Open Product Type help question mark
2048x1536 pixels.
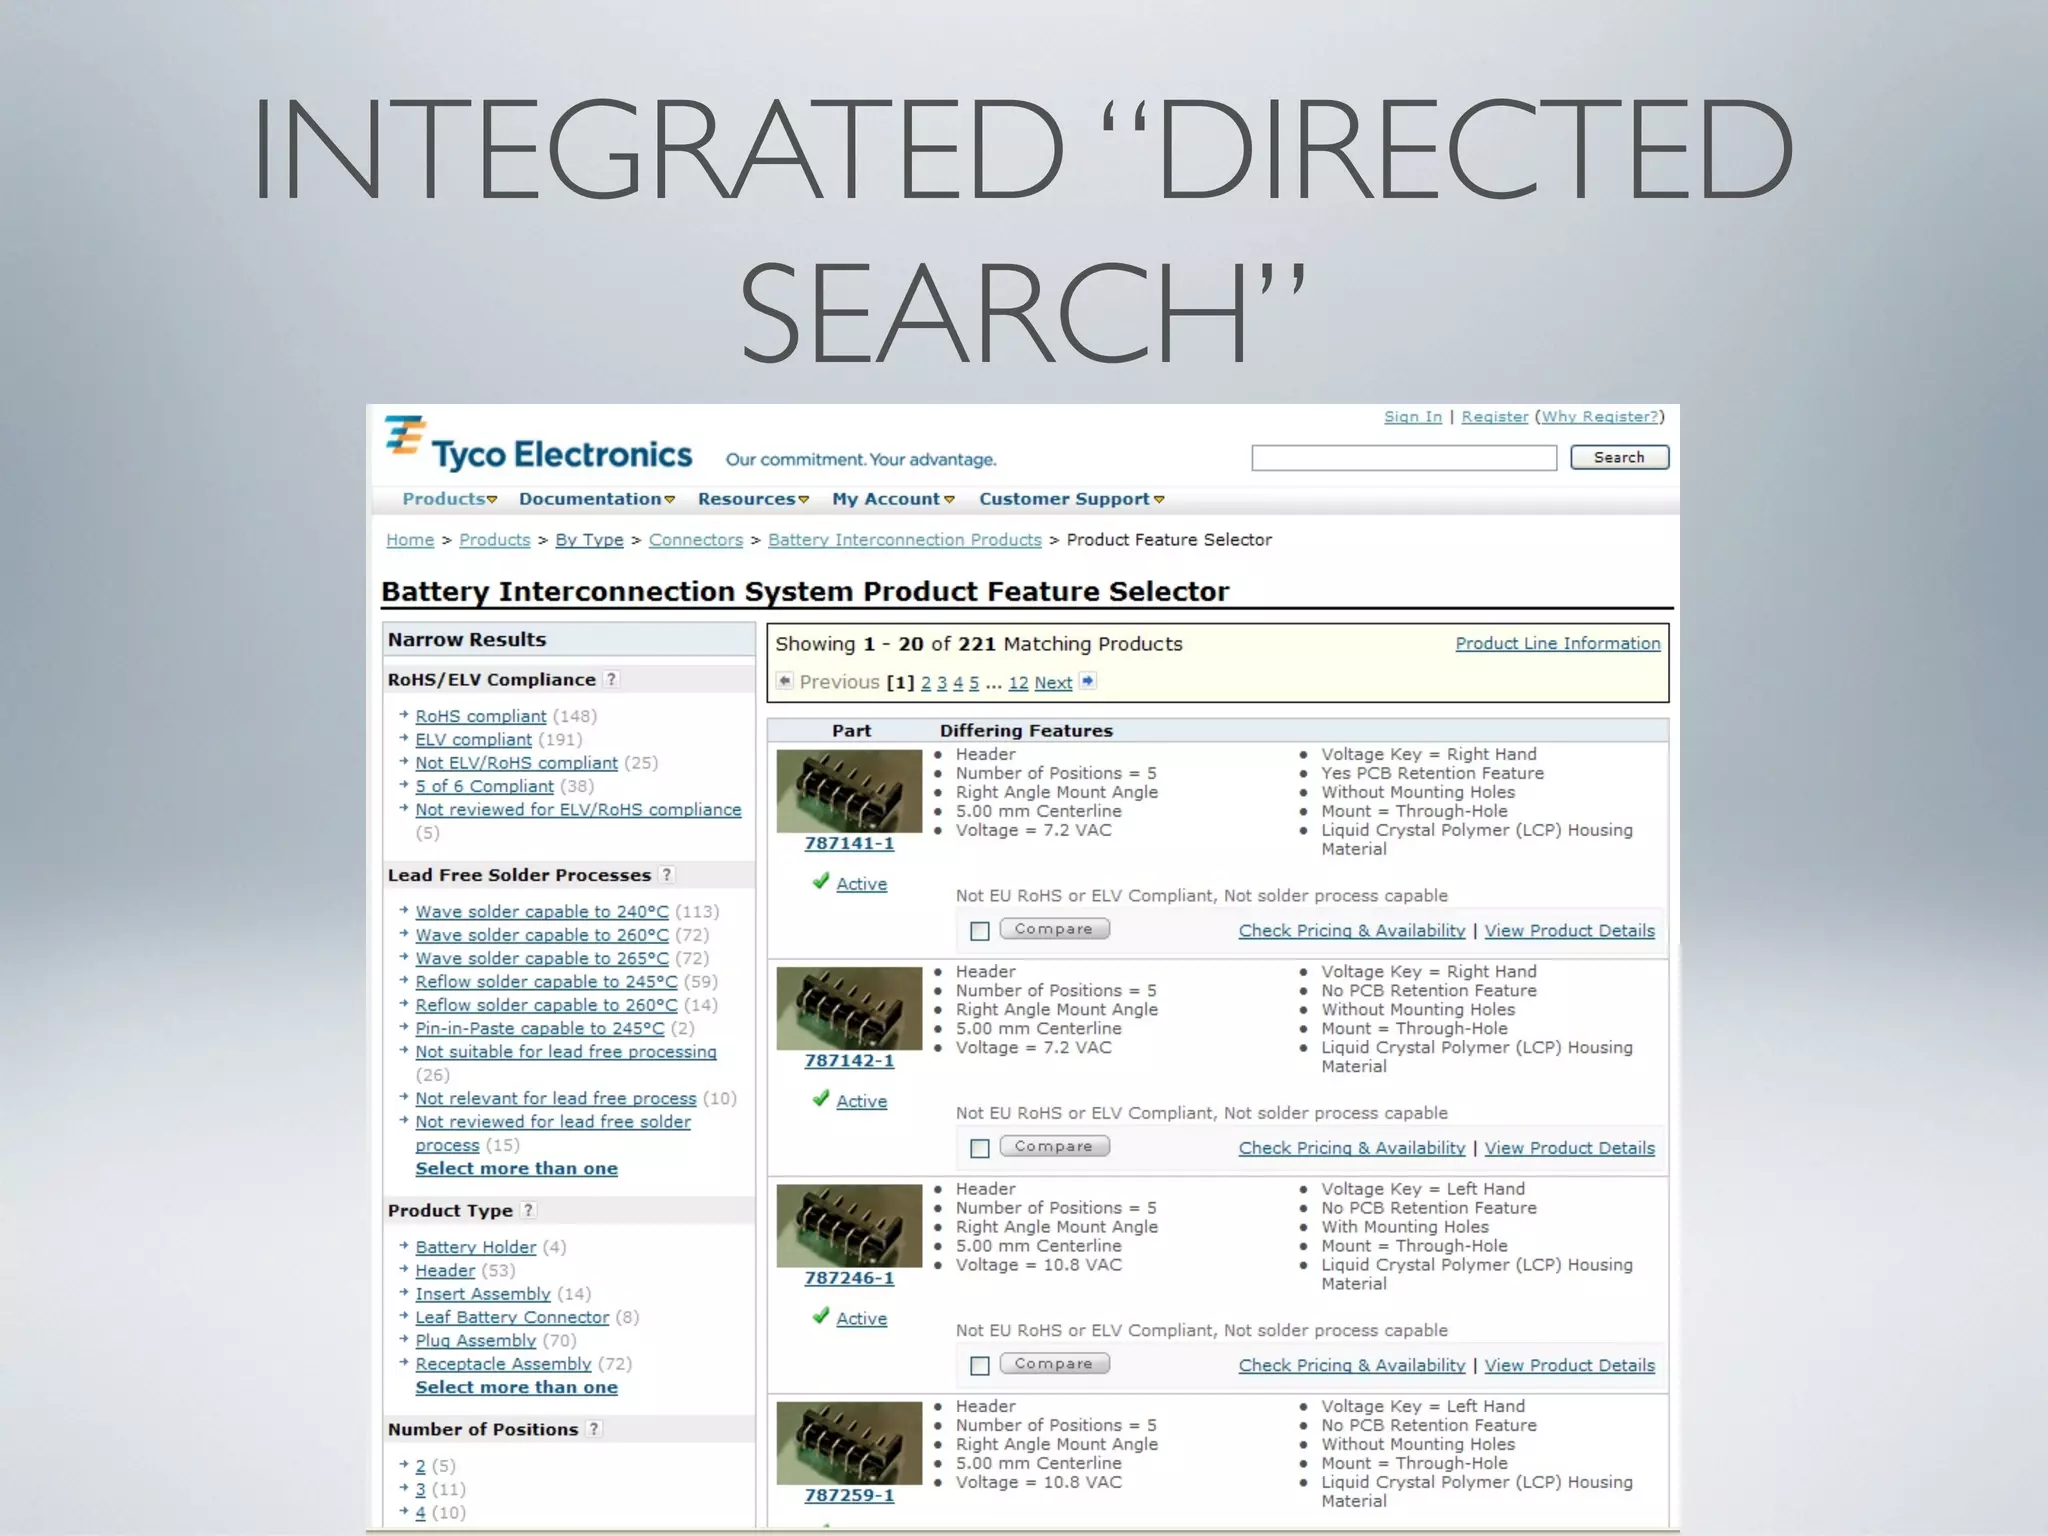[529, 1210]
